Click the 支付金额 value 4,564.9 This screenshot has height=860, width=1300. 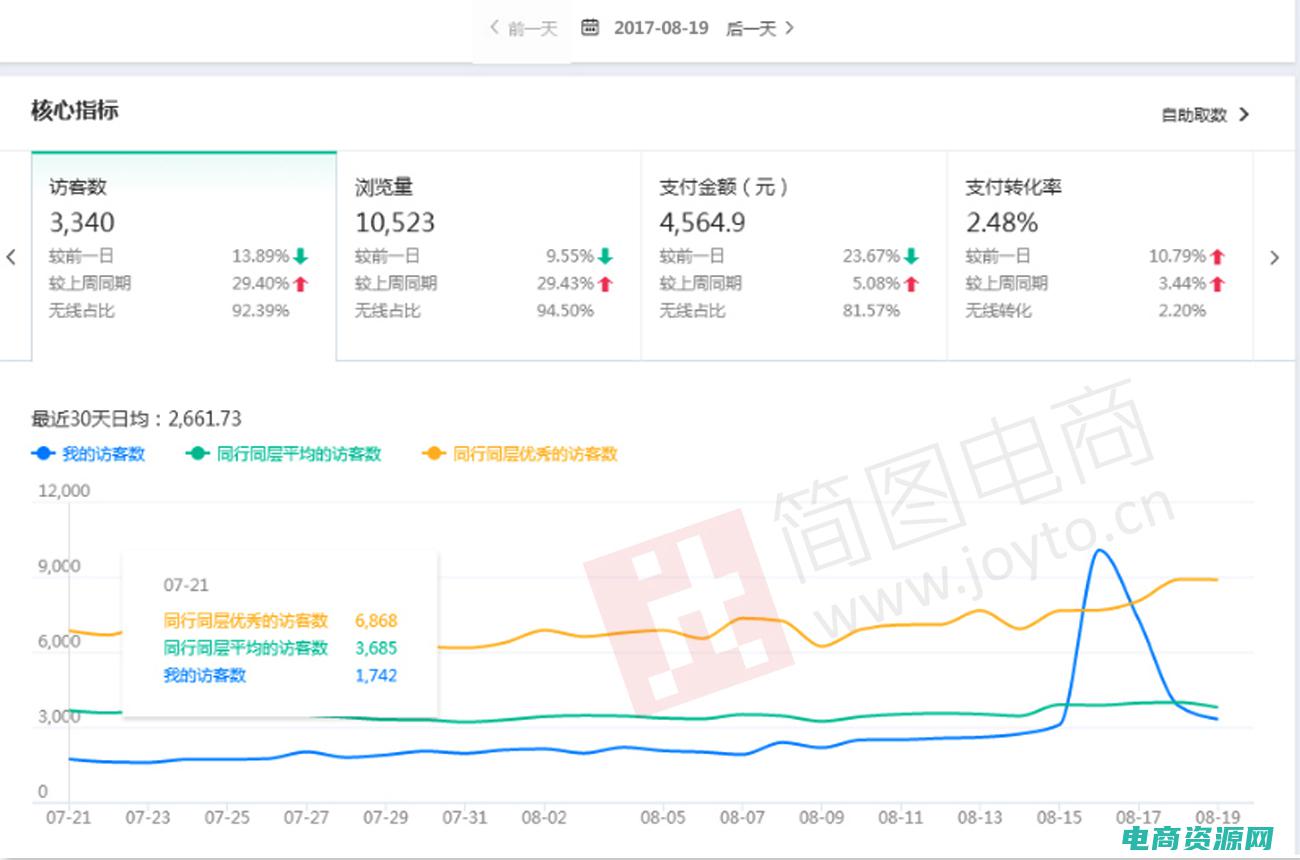[702, 222]
